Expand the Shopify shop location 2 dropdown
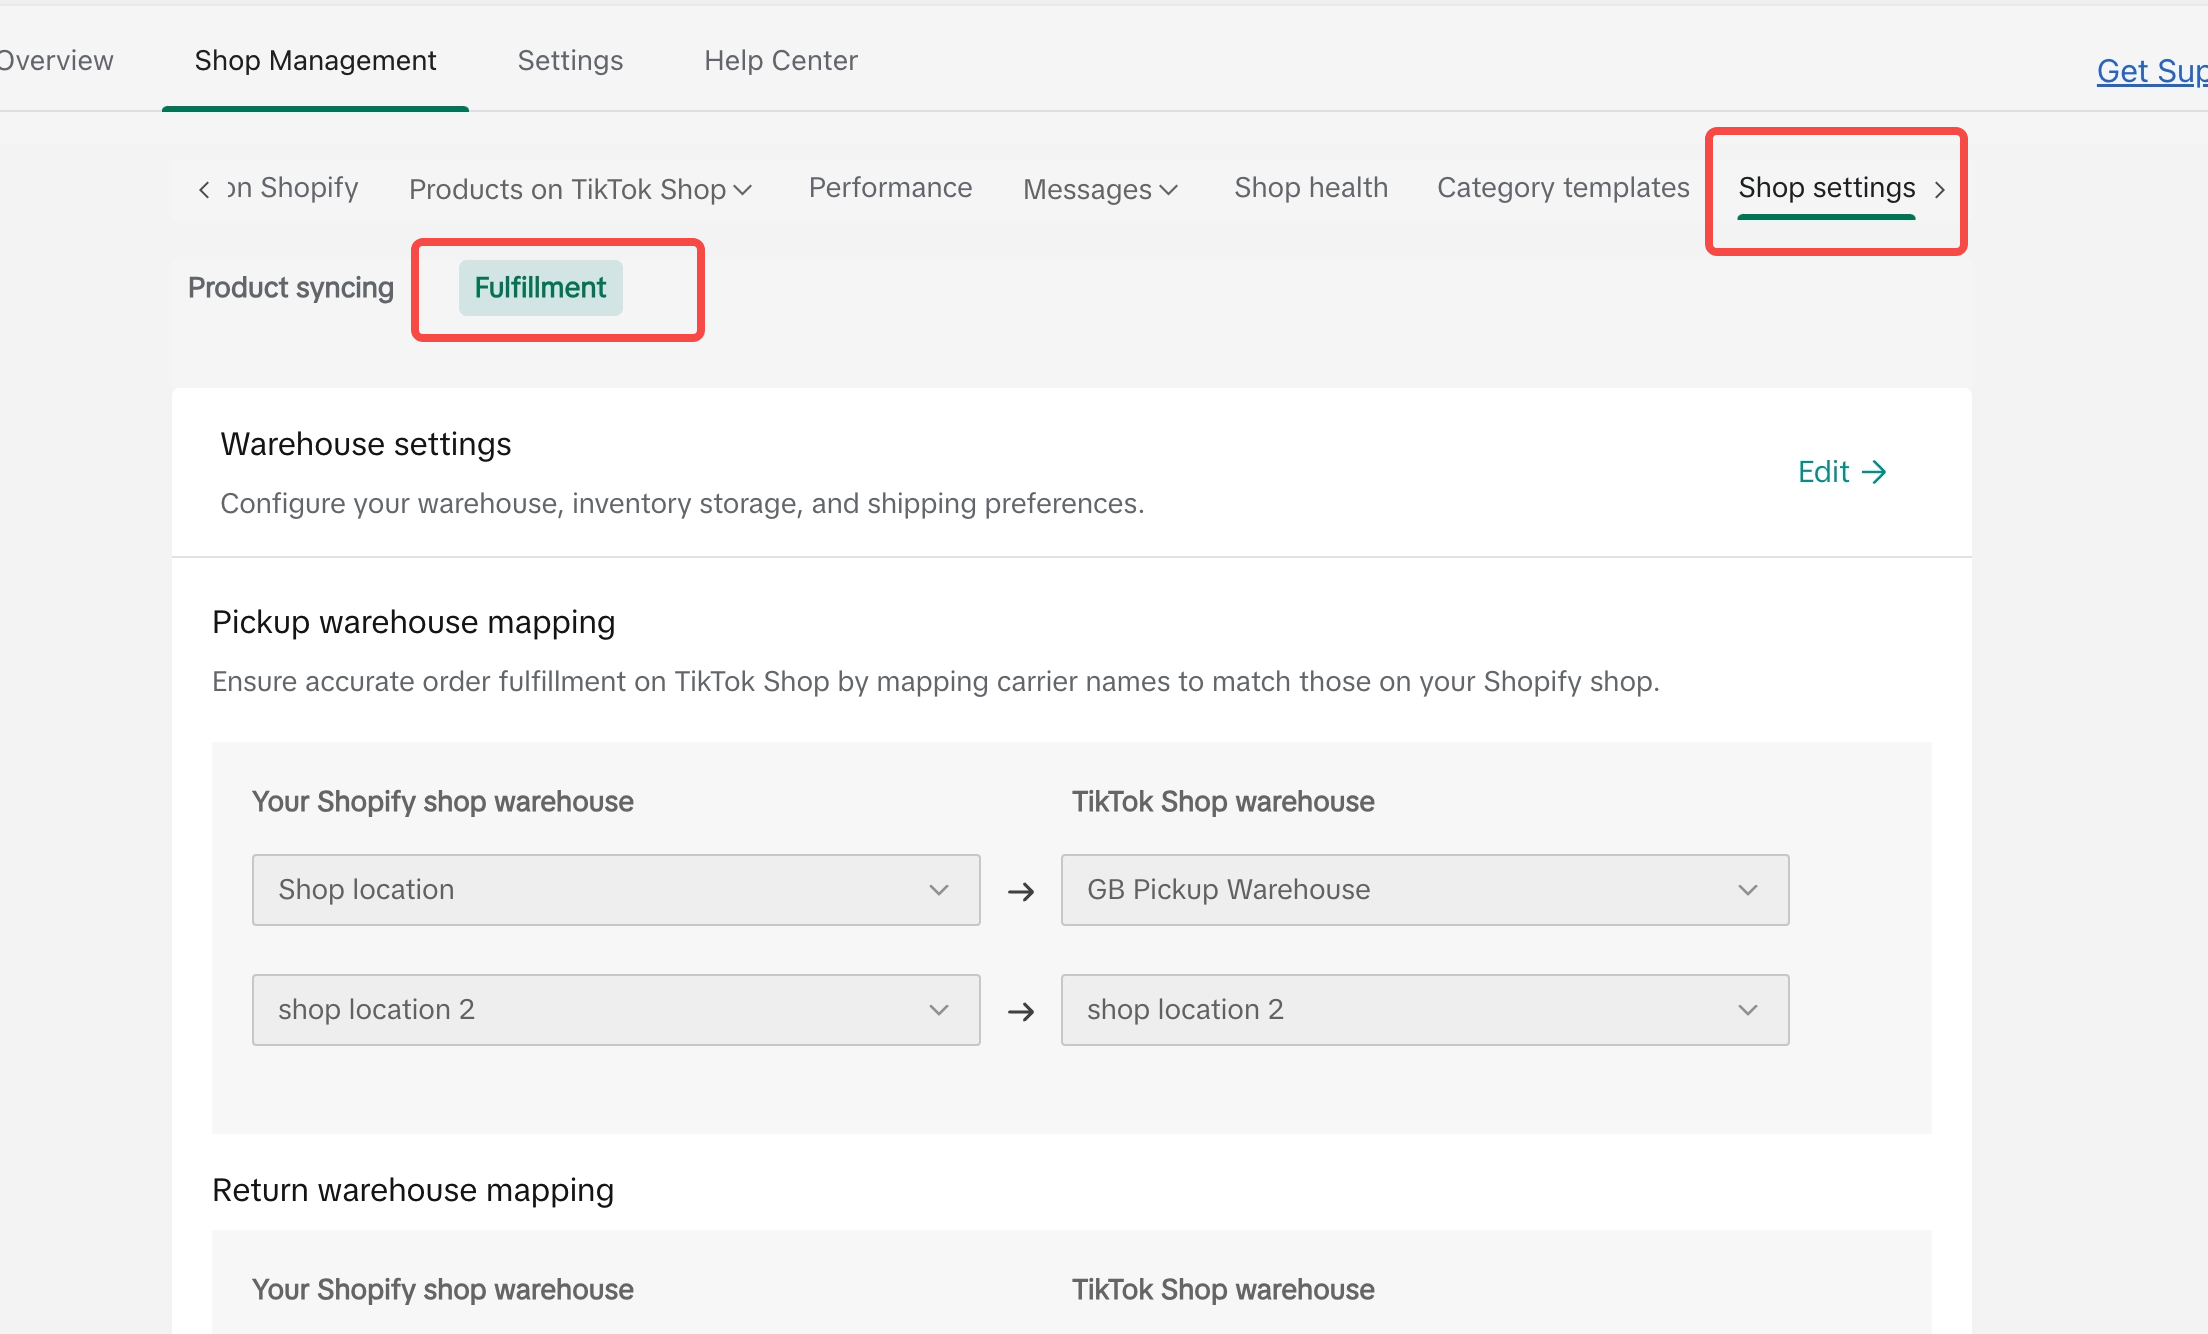The image size is (2208, 1334). 615,1010
